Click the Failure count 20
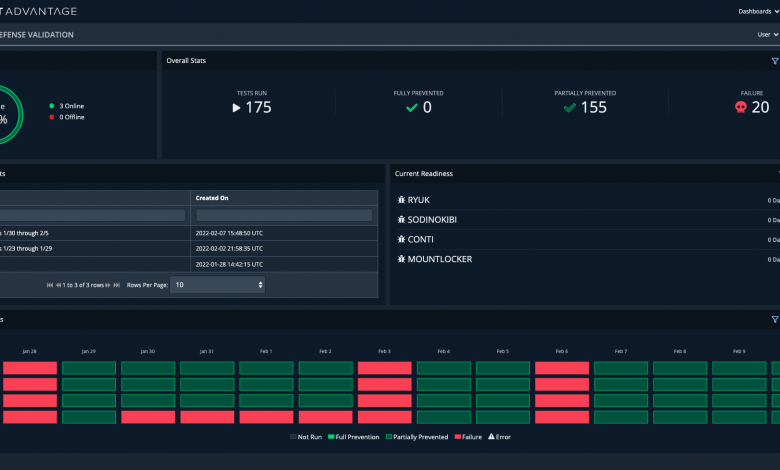 (x=760, y=107)
